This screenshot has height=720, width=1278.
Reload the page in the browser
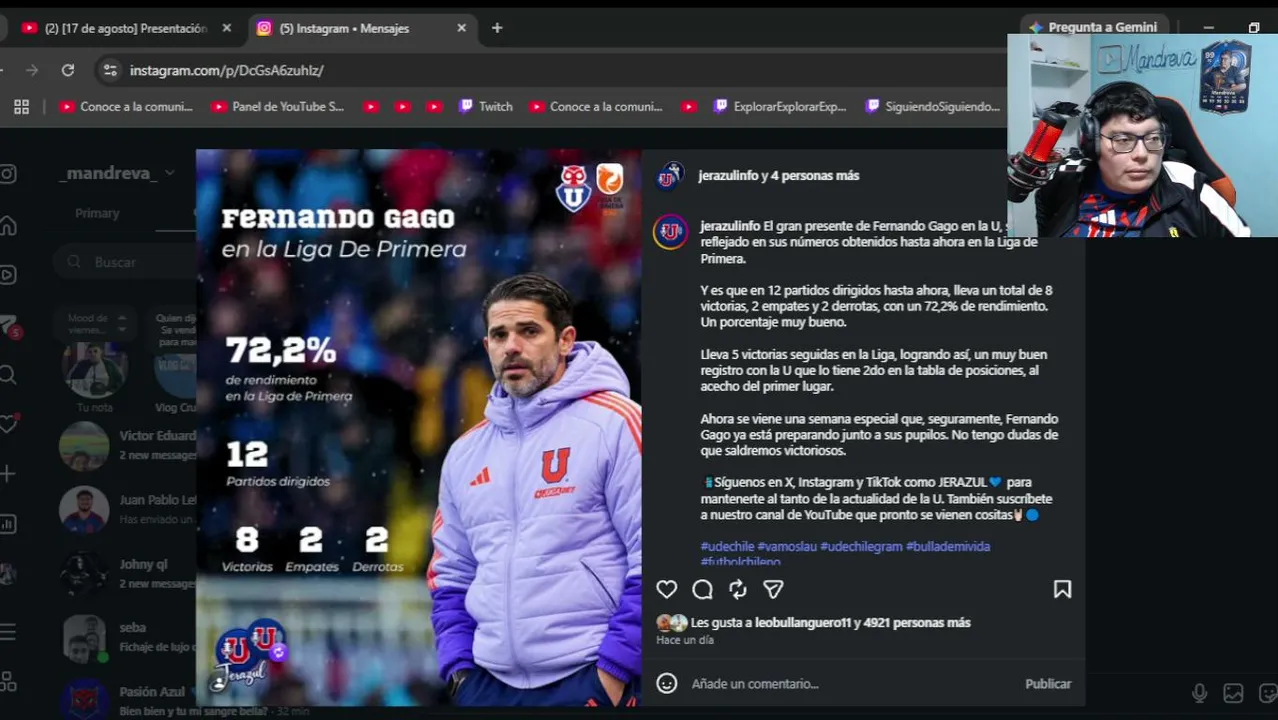click(68, 70)
